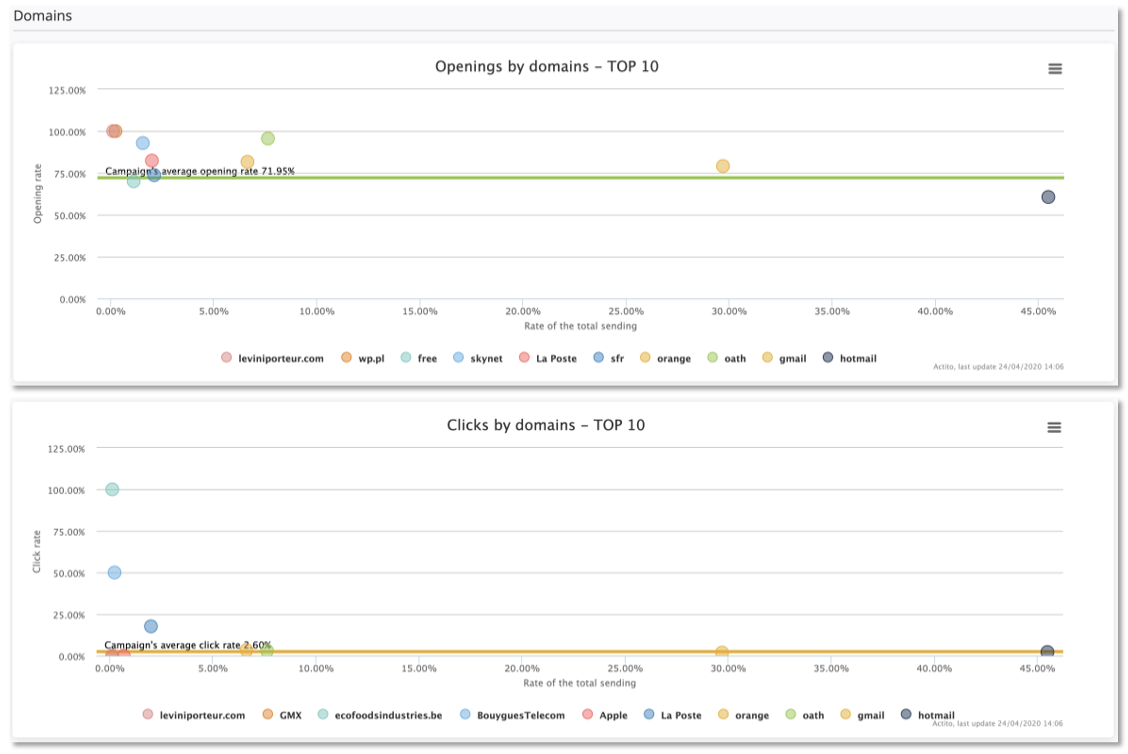The width and height of the screenshot is (1128, 754).
Task: Click the campaign's average click rate label
Action: point(188,645)
